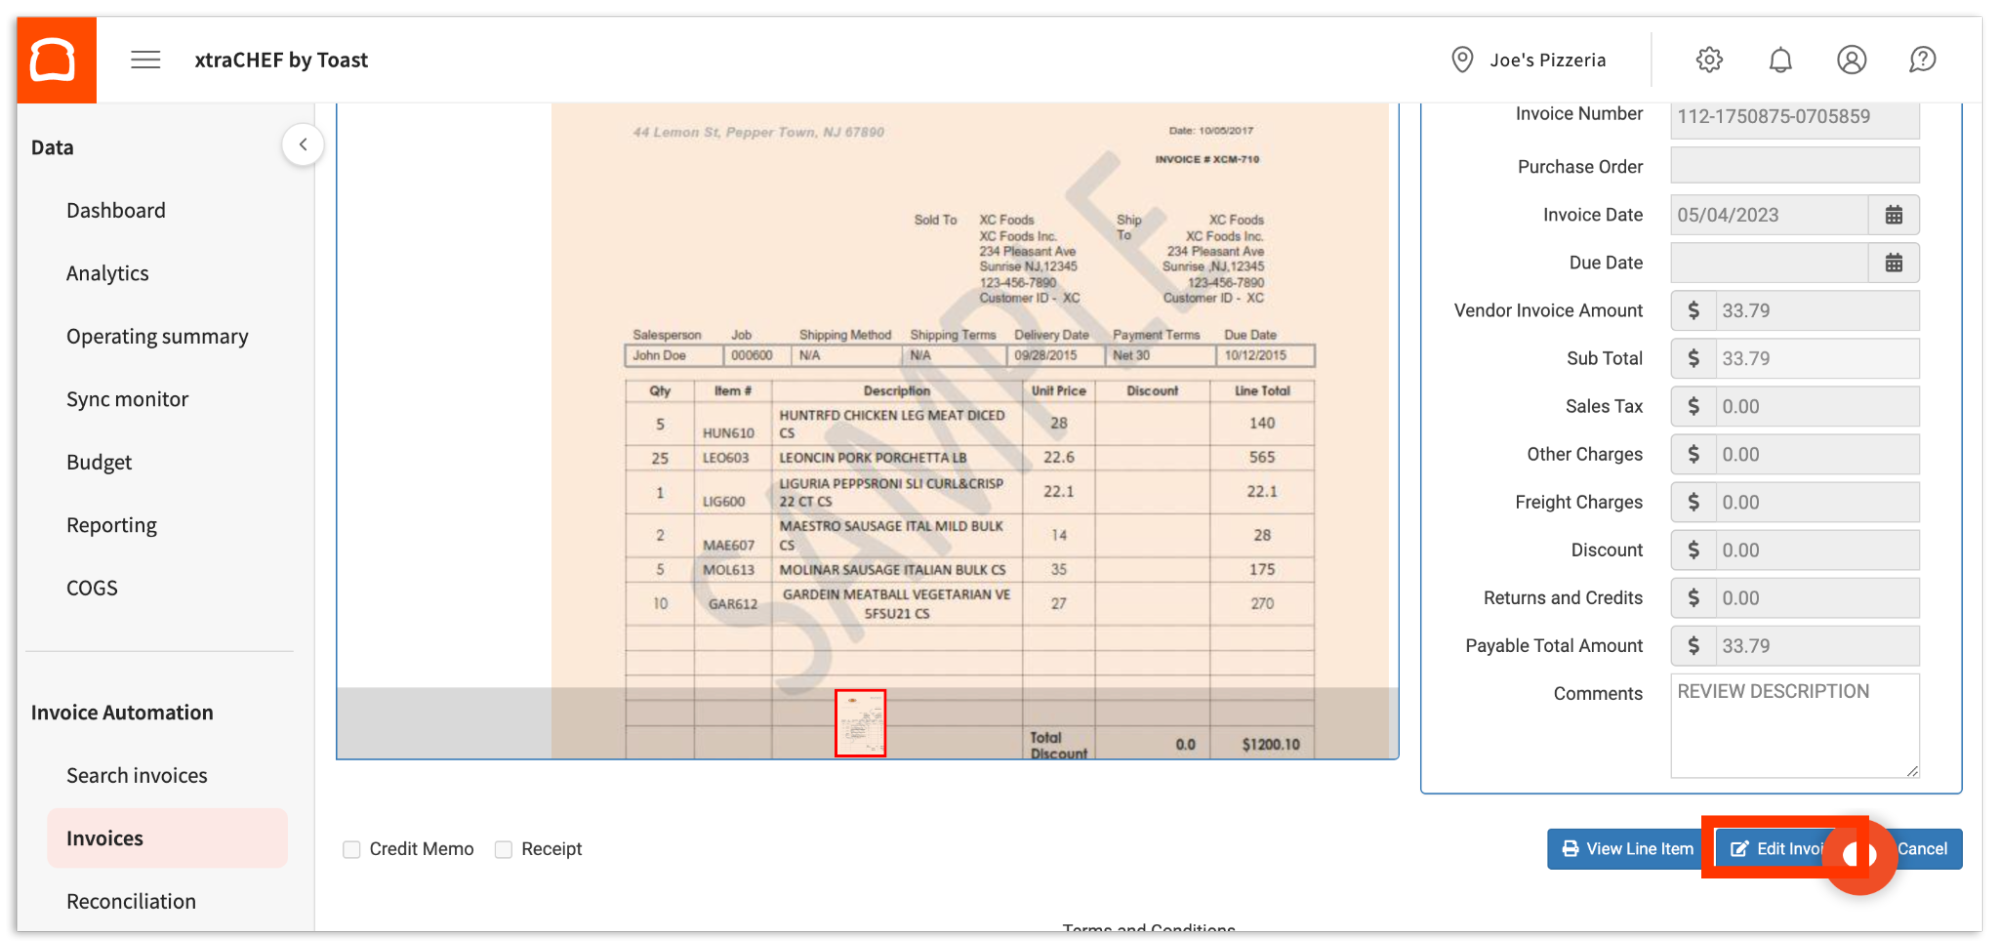
Task: Open the notifications bell
Action: pyautogui.click(x=1780, y=59)
